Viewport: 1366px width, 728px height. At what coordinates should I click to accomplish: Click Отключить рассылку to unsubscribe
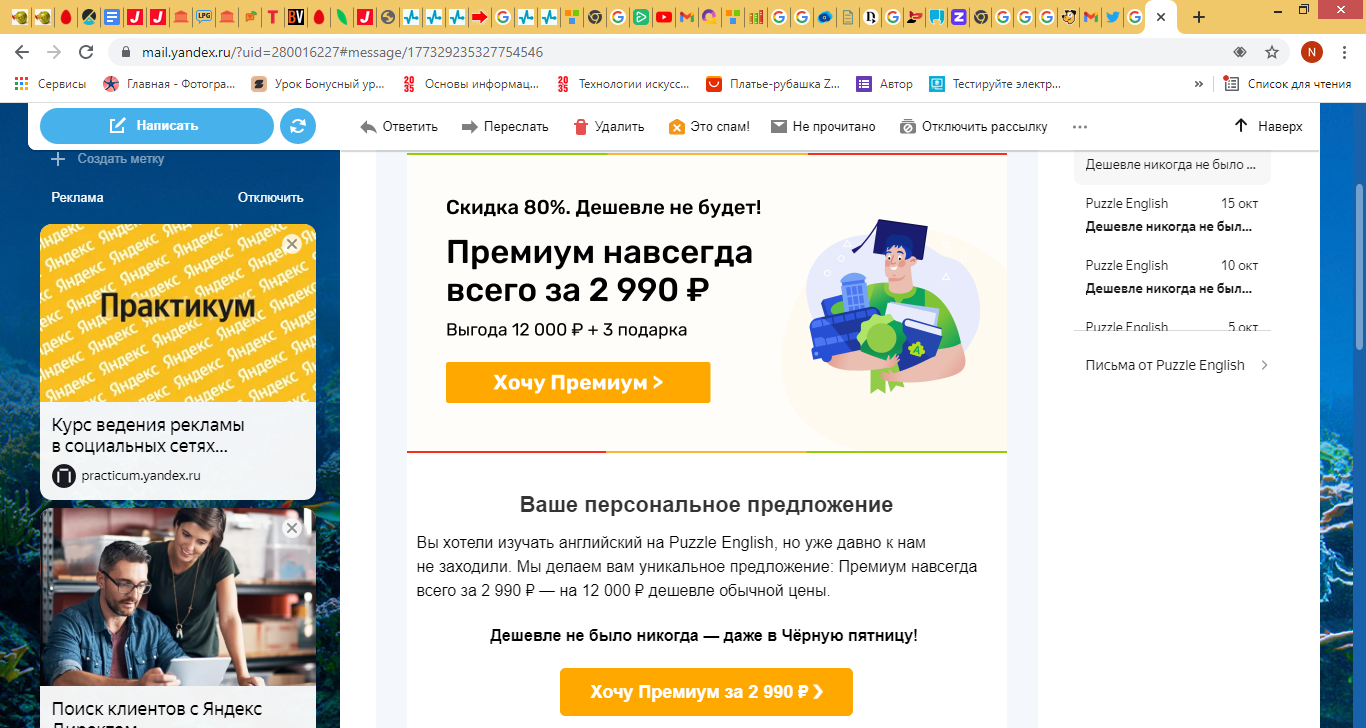pos(973,127)
